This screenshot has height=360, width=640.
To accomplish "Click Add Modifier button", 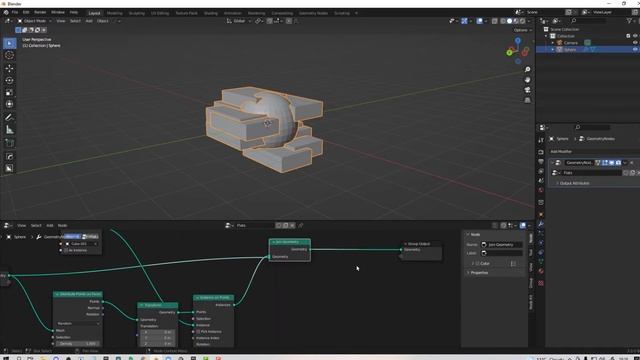I will [561, 151].
